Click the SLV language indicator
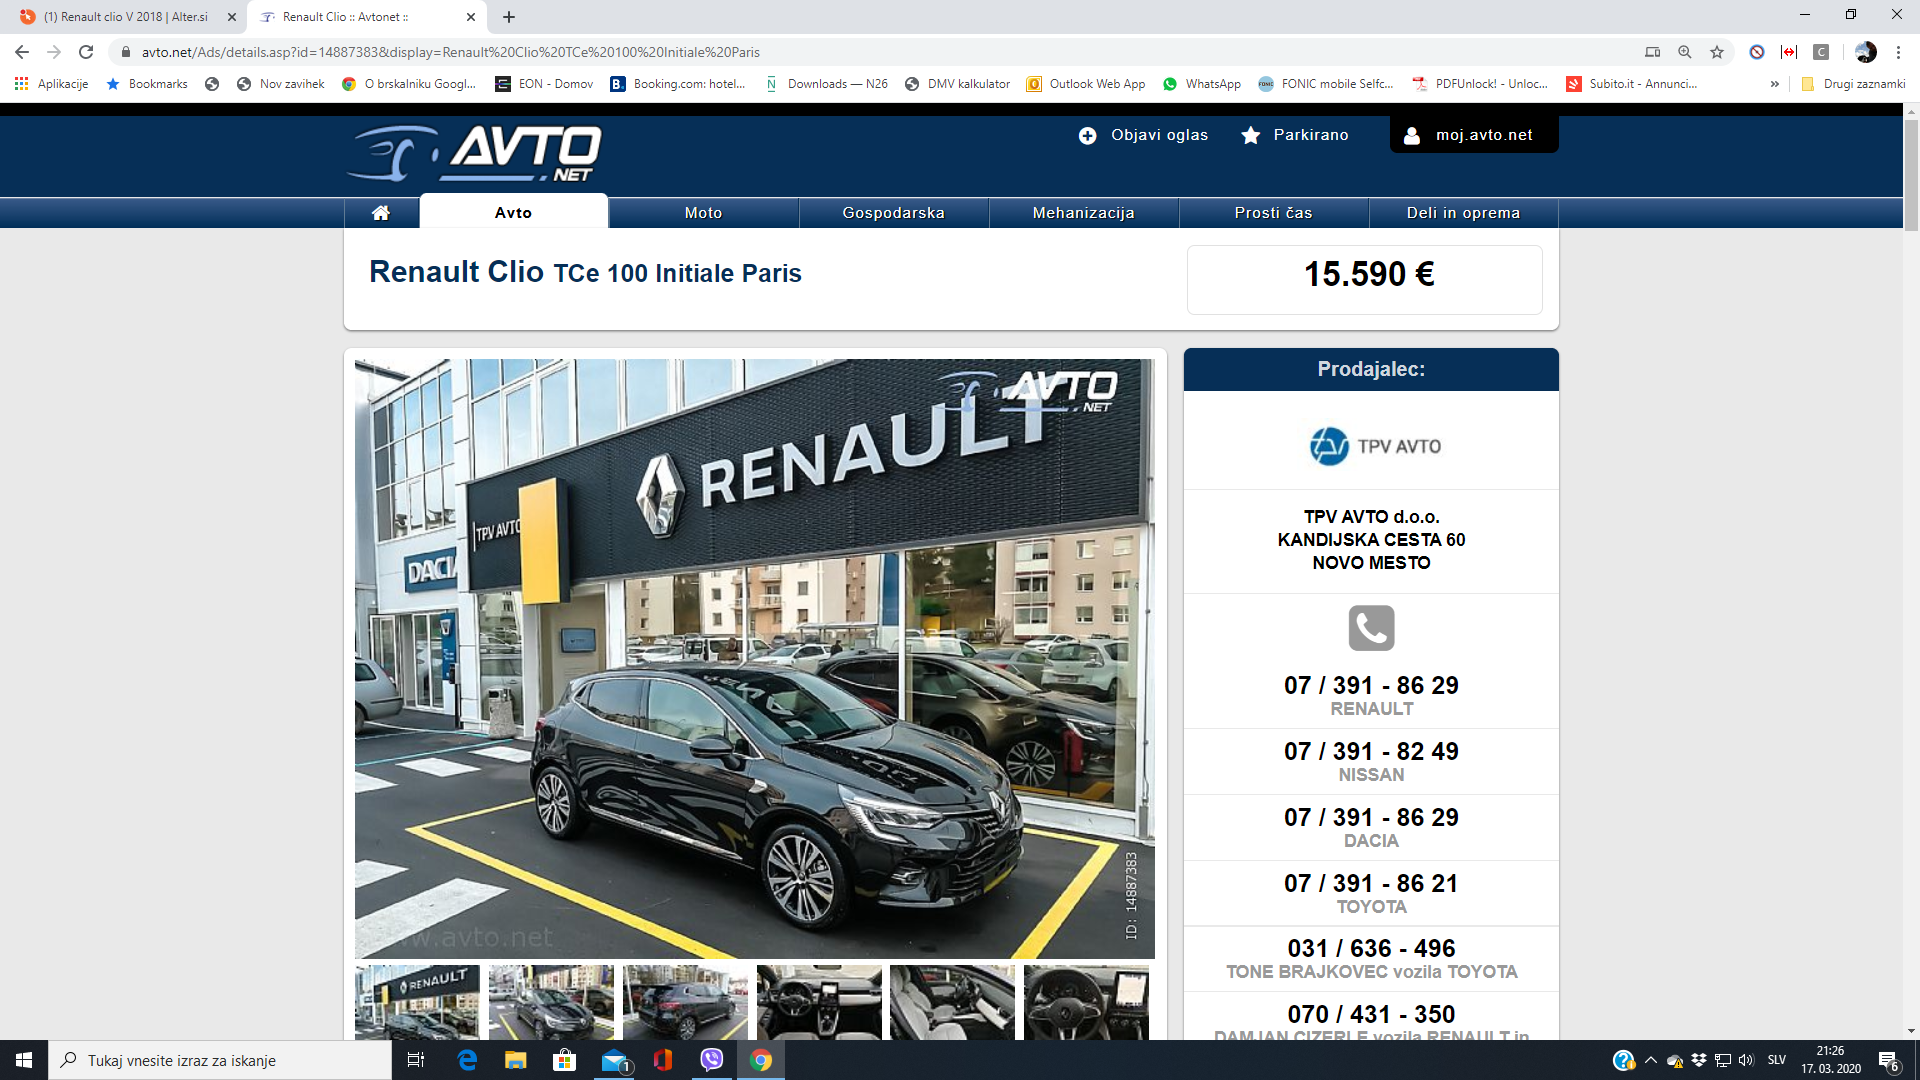 (x=1776, y=1060)
